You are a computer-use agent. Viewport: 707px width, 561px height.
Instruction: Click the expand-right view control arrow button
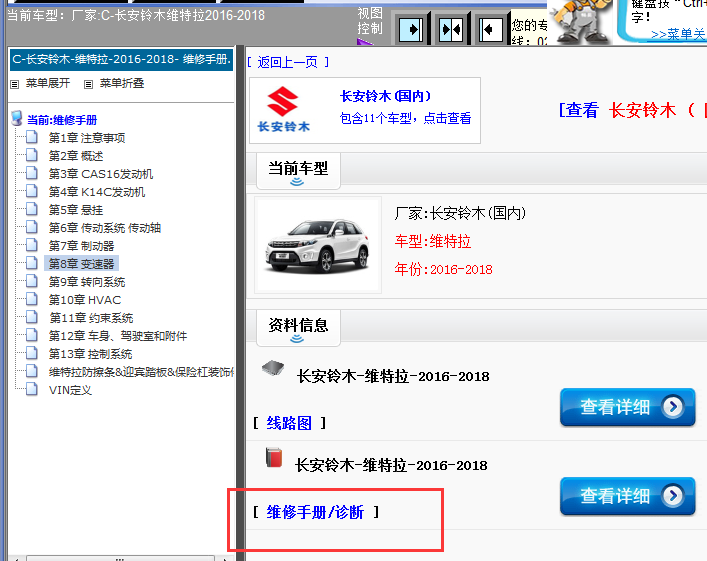click(x=411, y=29)
